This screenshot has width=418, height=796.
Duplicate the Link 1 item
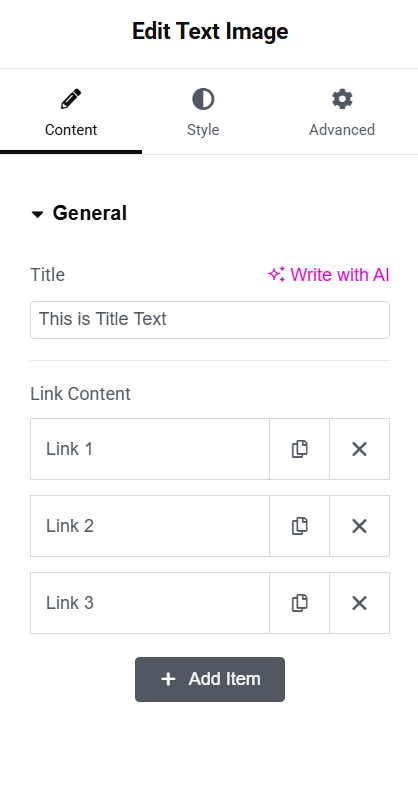pyautogui.click(x=299, y=449)
